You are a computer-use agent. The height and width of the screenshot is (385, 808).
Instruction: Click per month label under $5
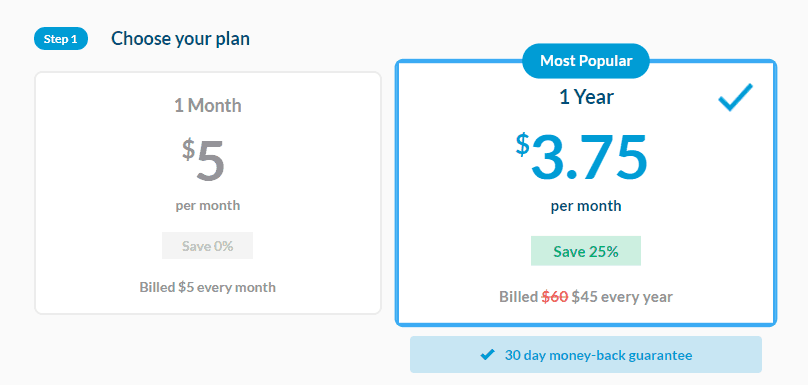pos(208,206)
